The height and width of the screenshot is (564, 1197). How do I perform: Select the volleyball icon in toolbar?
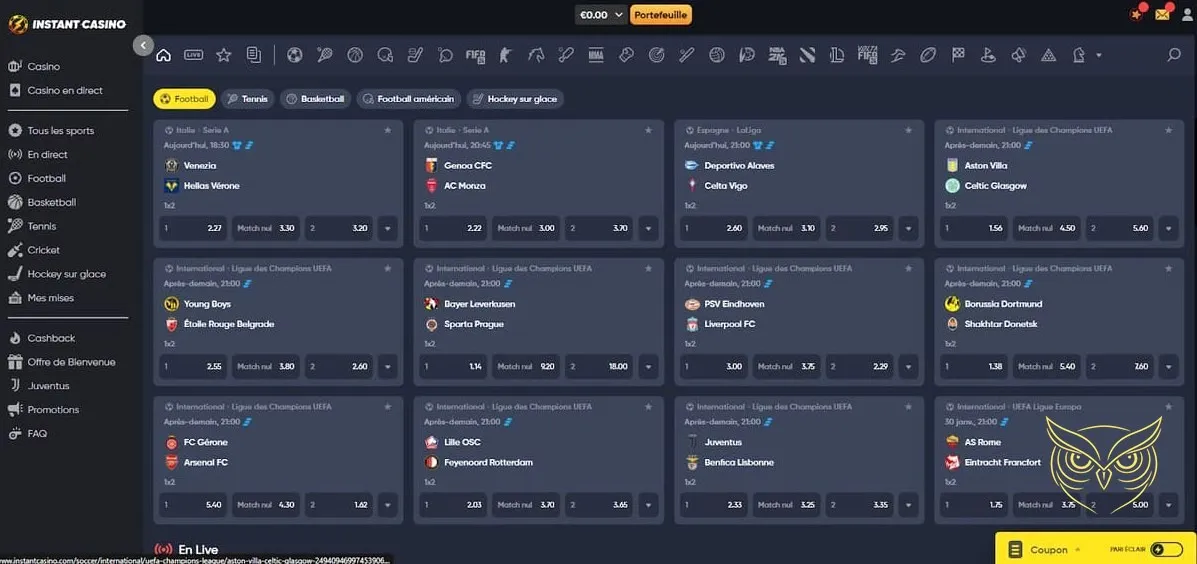[x=716, y=55]
